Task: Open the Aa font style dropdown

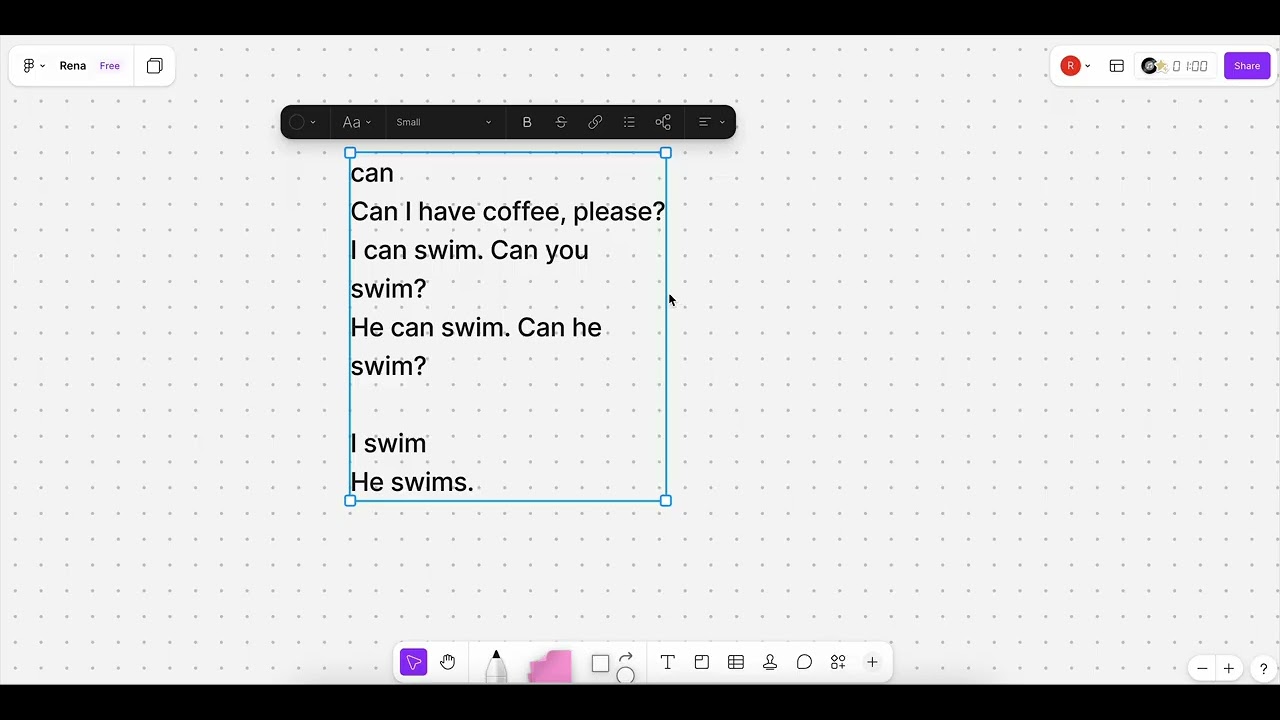Action: coord(357,122)
